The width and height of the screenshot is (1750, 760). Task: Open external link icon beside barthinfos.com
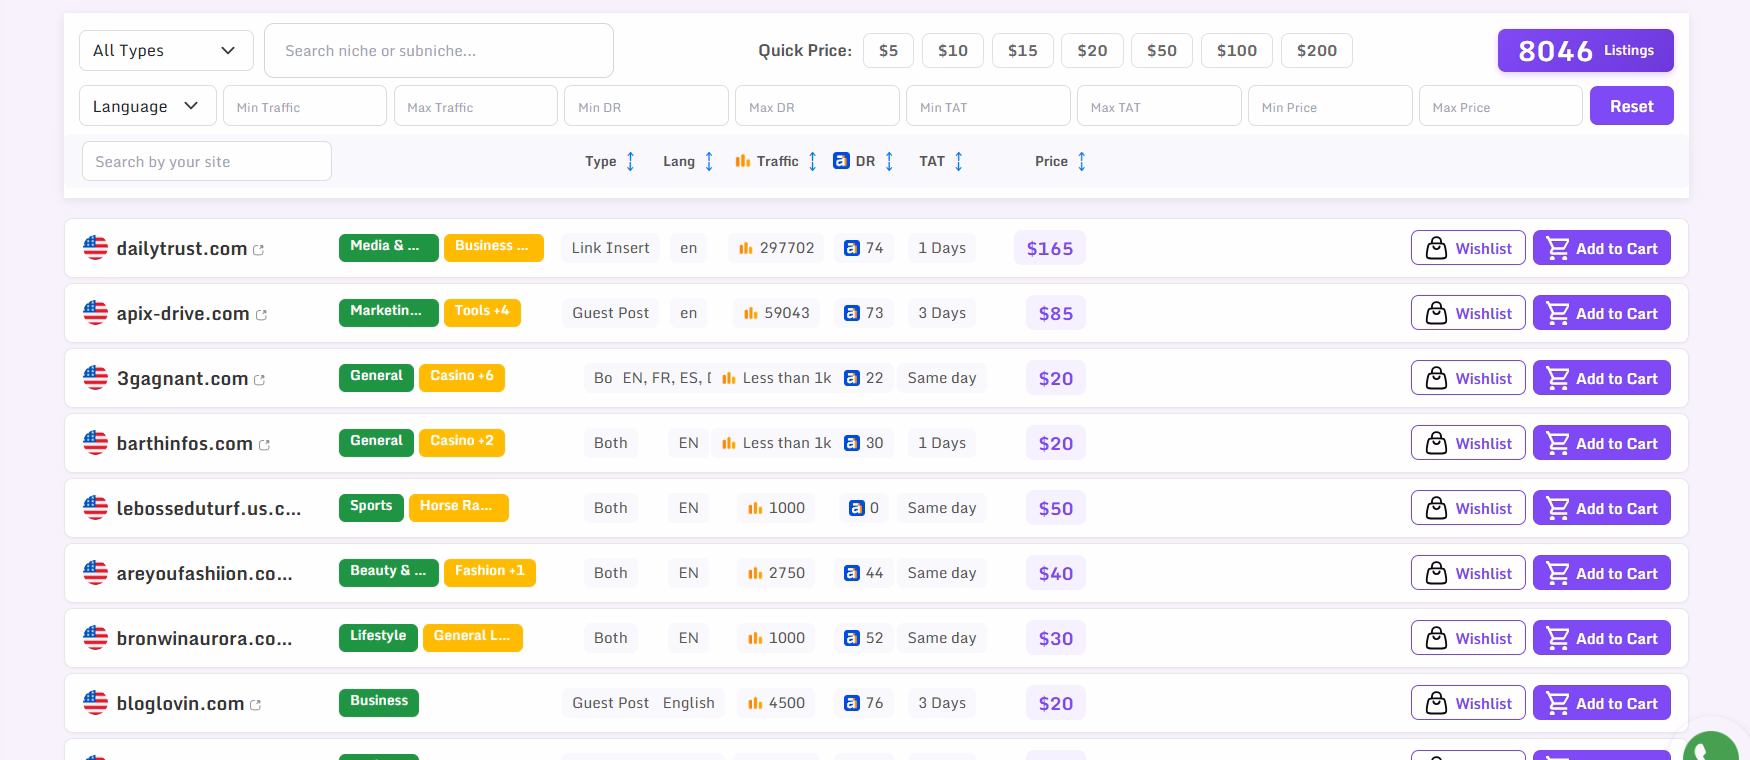pyautogui.click(x=264, y=445)
